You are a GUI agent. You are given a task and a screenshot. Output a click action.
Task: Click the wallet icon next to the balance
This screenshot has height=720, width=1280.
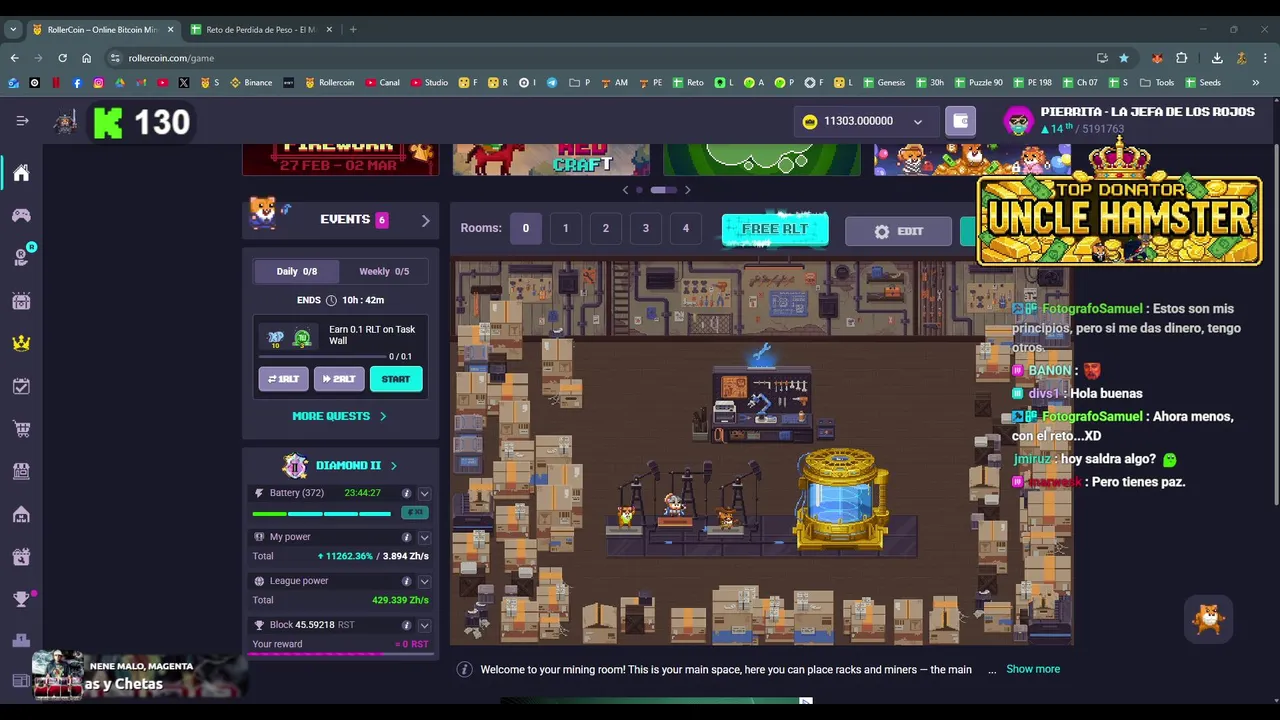[x=961, y=121]
